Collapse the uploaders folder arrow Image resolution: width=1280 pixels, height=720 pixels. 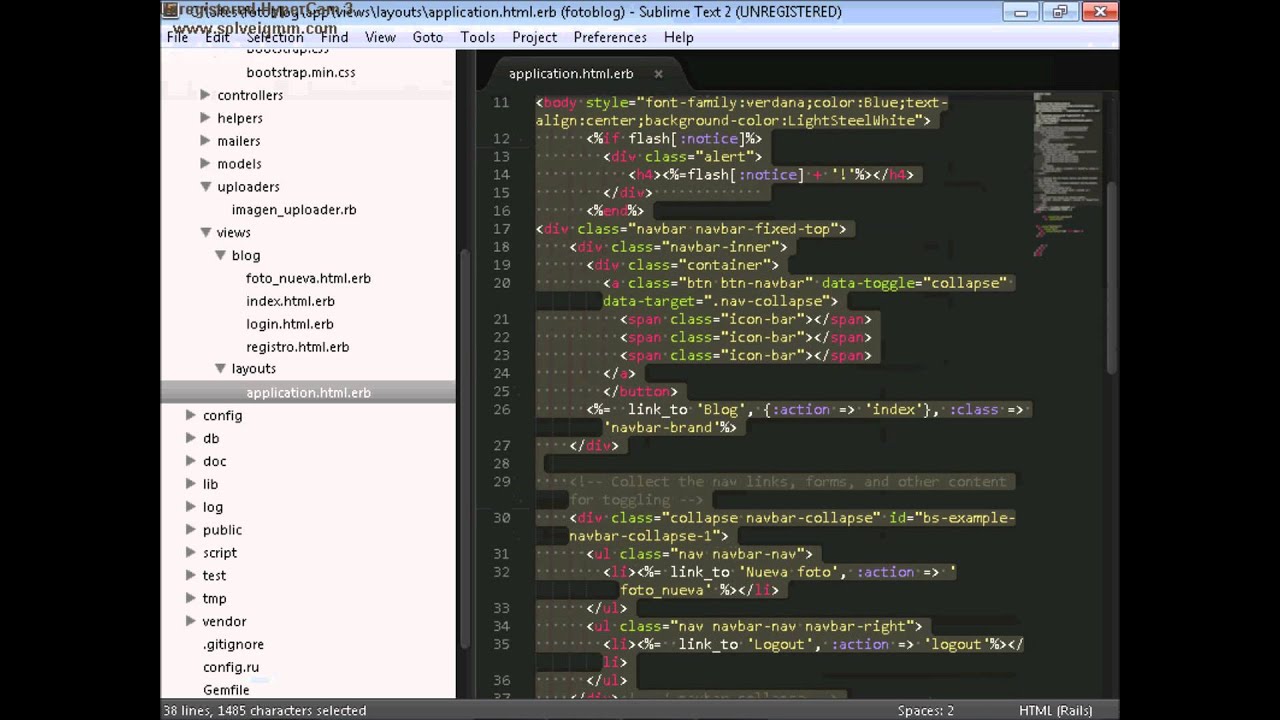(205, 186)
